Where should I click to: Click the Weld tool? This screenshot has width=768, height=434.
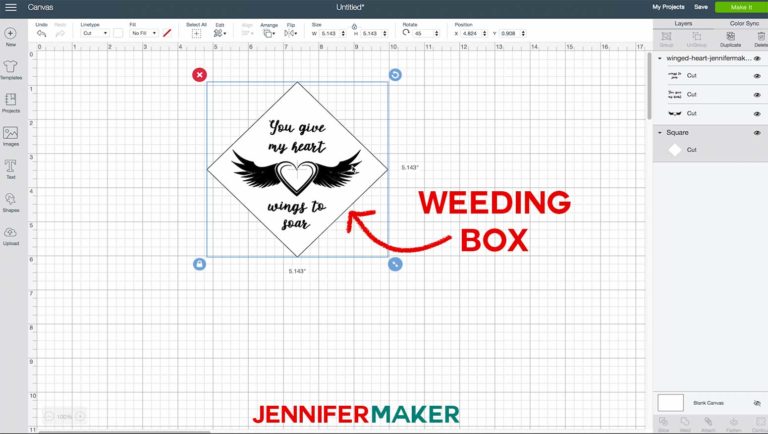click(x=685, y=424)
